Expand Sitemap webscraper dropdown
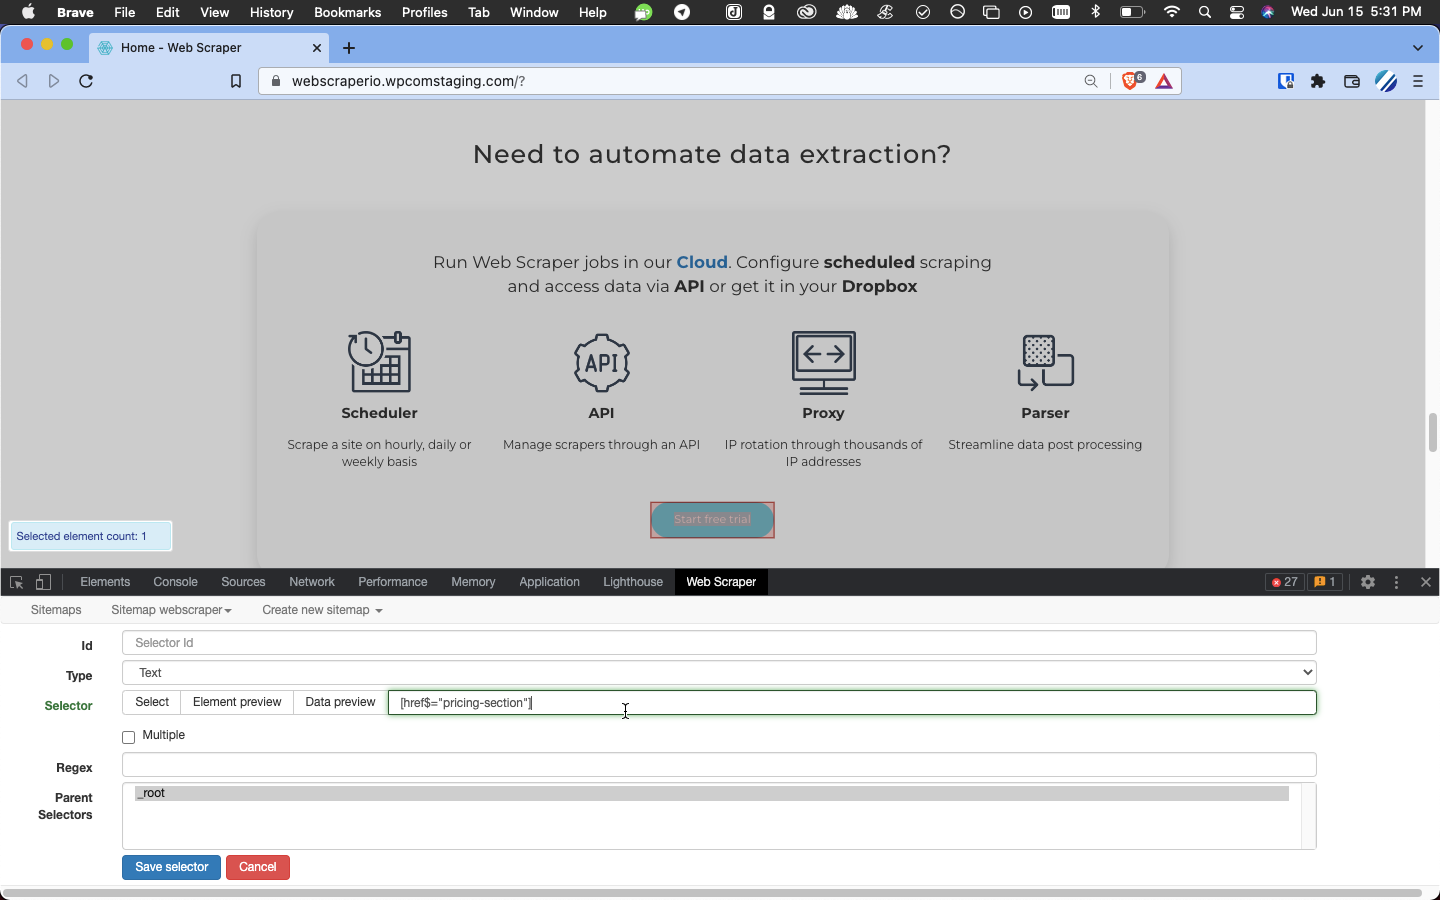The height and width of the screenshot is (900, 1440). (171, 610)
